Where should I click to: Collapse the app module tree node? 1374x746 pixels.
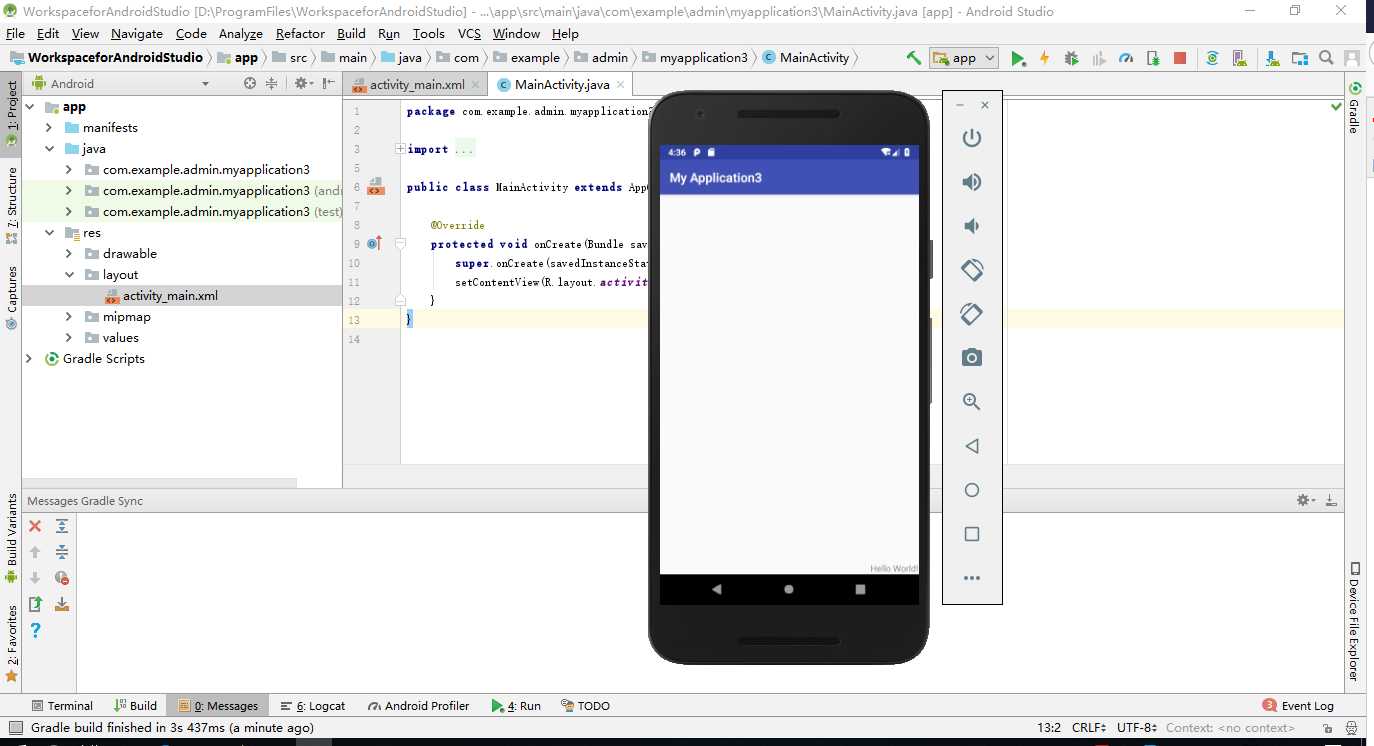(29, 107)
